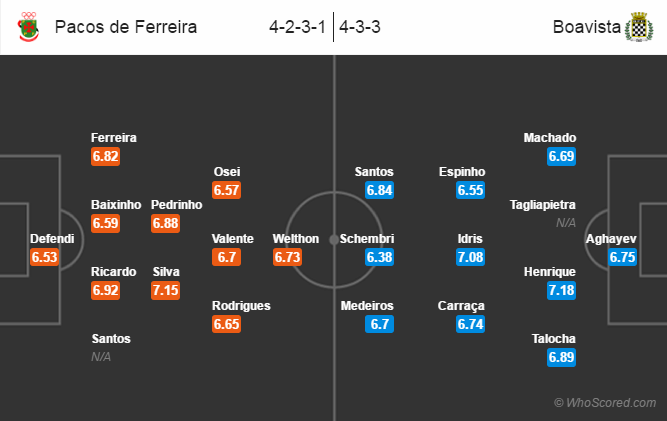Screen dimensions: 667x421
Task: Click the player name Pedrinho
Action: click(x=177, y=205)
